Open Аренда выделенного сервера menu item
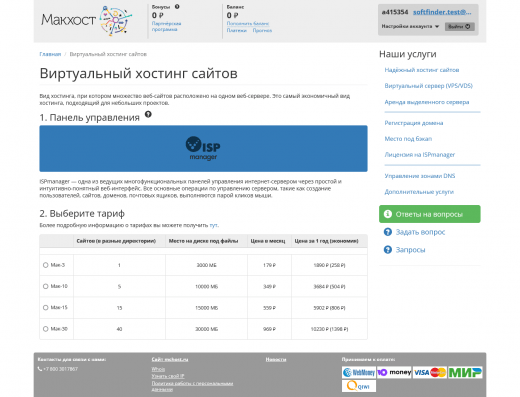520x397 pixels. click(x=427, y=102)
